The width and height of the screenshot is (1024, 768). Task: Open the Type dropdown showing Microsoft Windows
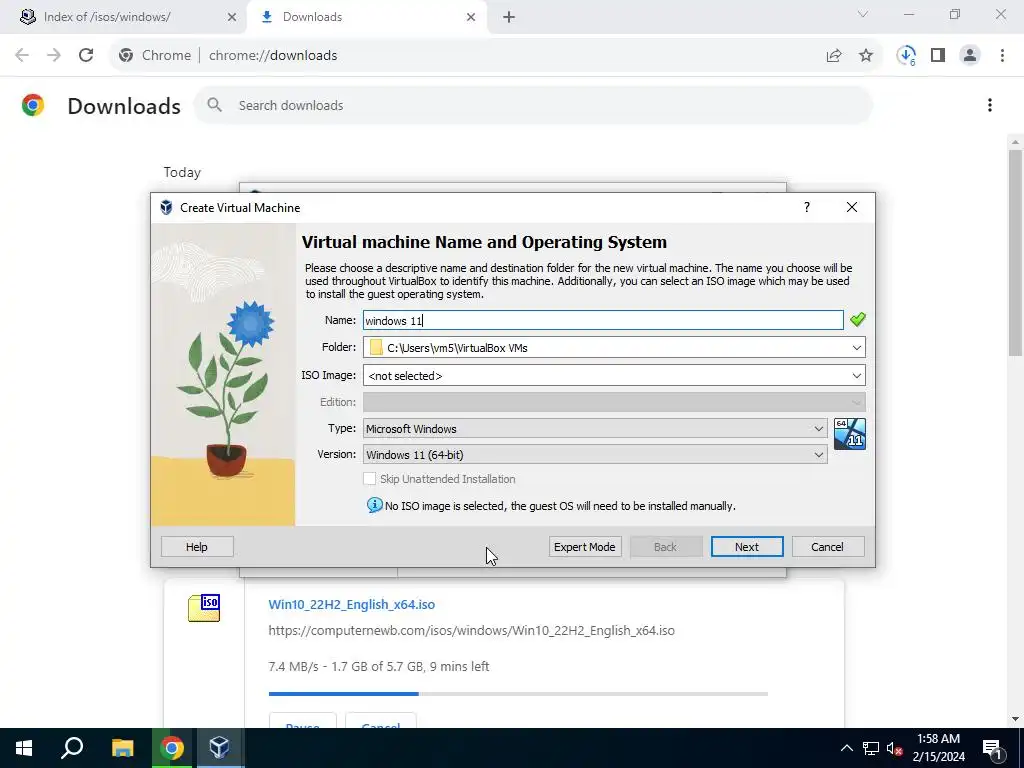pos(595,428)
